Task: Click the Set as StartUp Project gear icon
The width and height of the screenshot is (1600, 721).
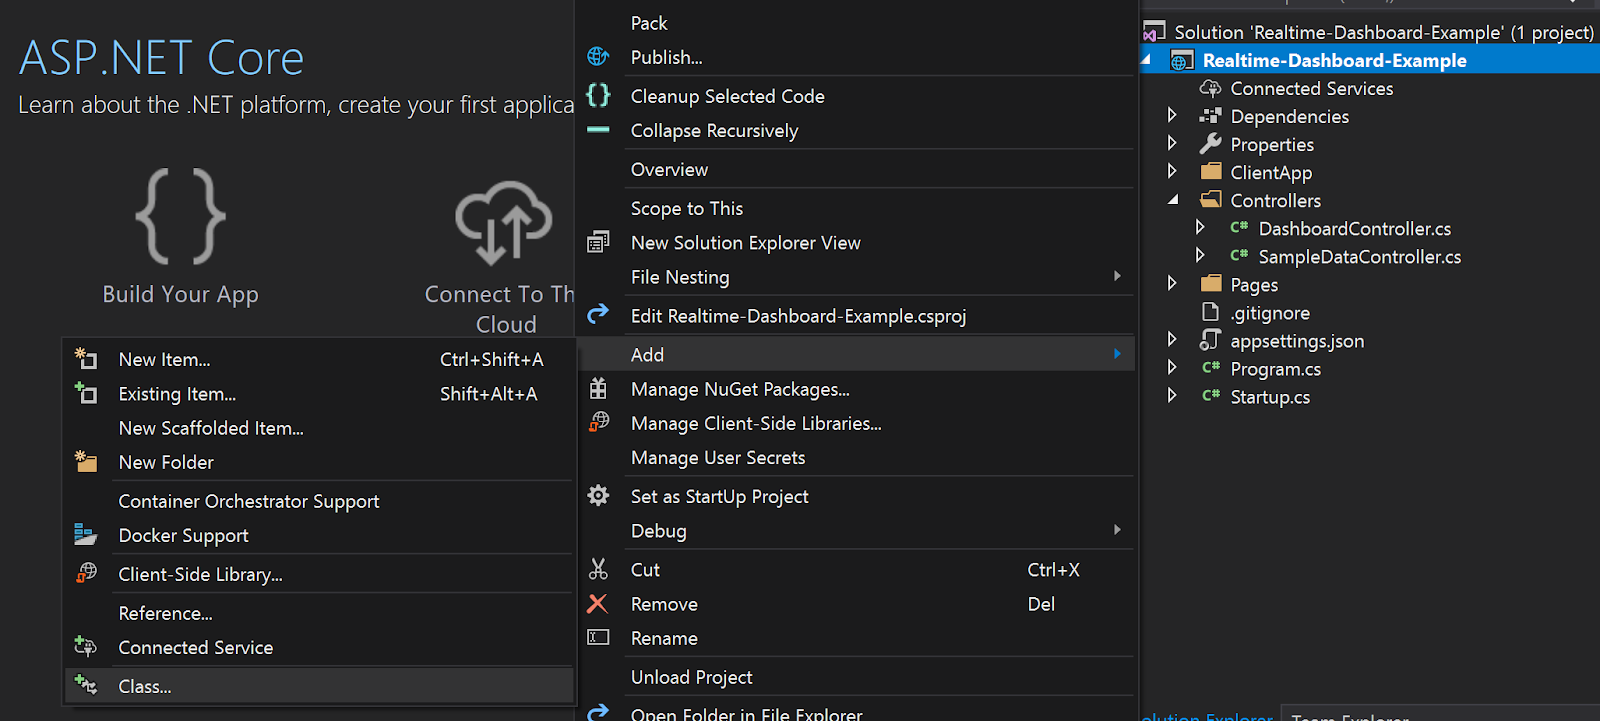Action: (x=598, y=495)
